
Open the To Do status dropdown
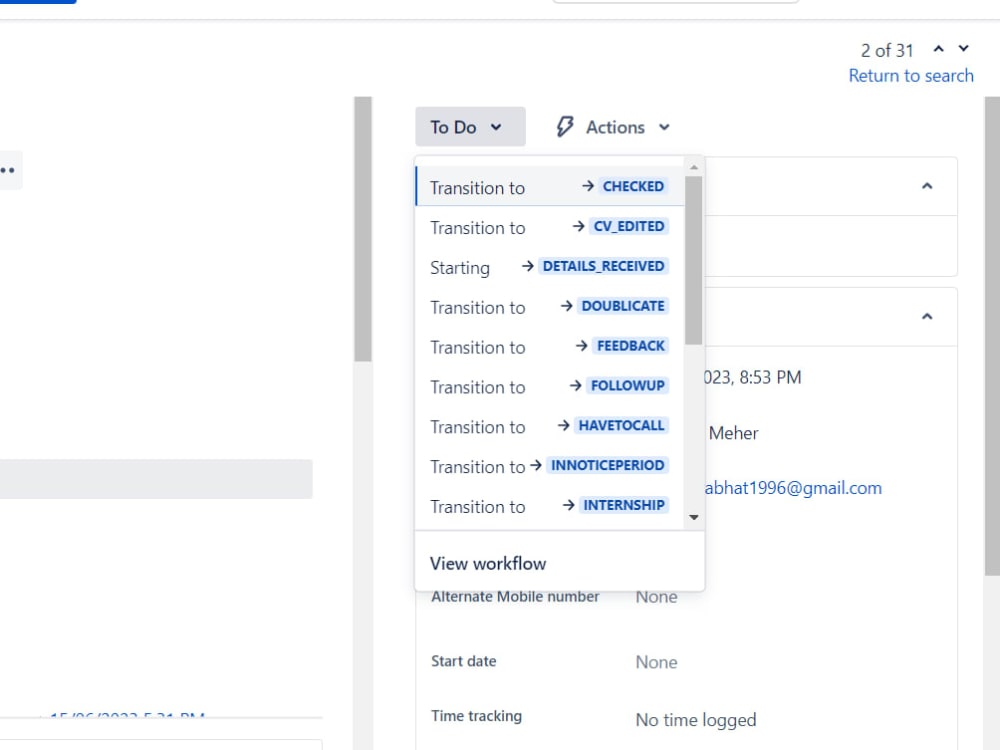click(470, 127)
